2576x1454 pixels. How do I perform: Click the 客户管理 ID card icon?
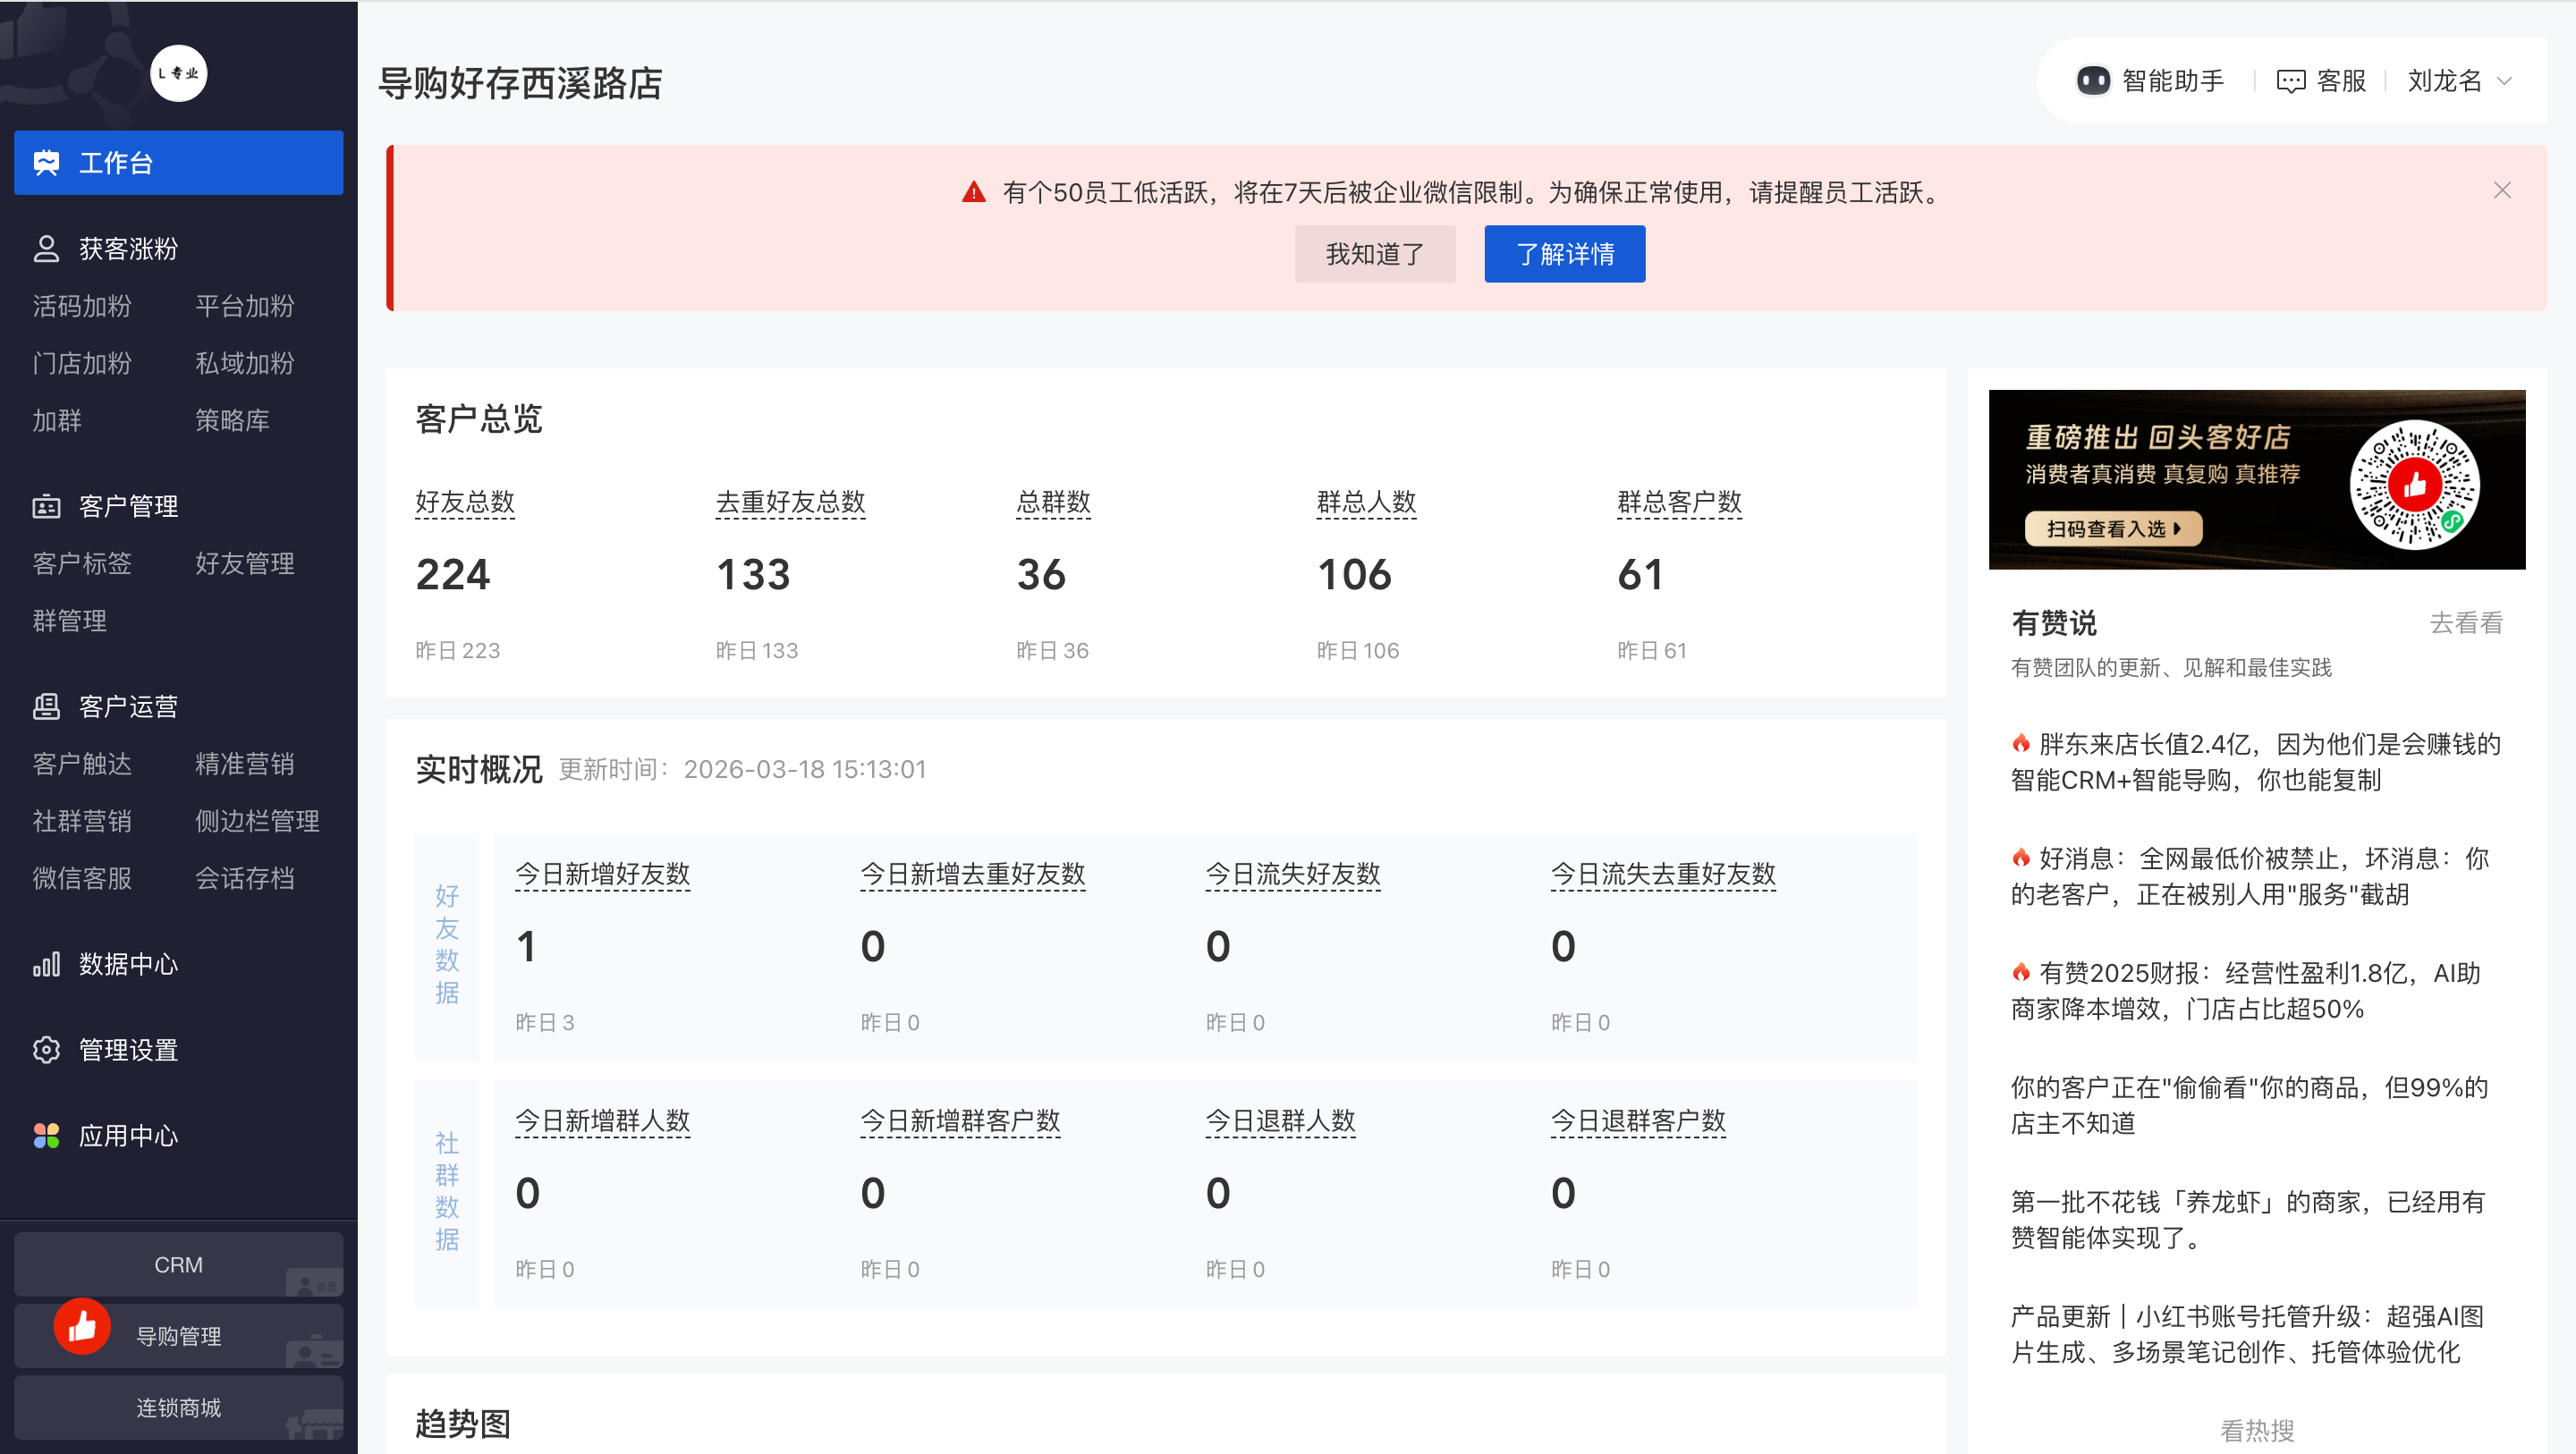coord(46,507)
